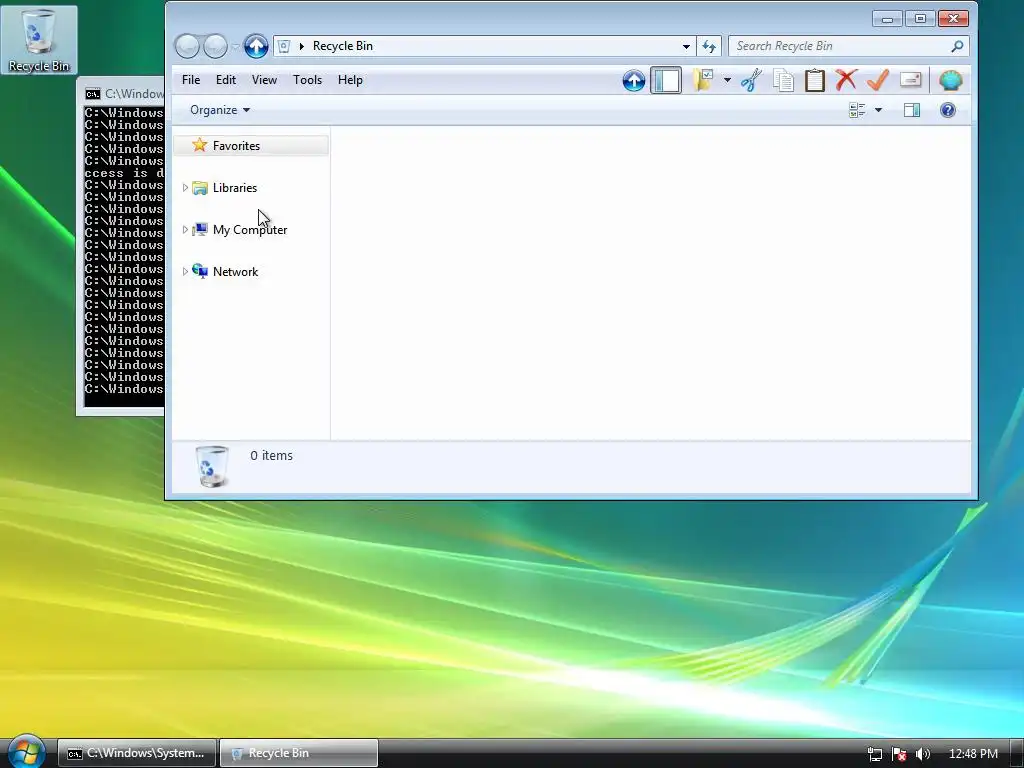The height and width of the screenshot is (768, 1024).
Task: Click the magnifier search icon
Action: click(x=957, y=46)
